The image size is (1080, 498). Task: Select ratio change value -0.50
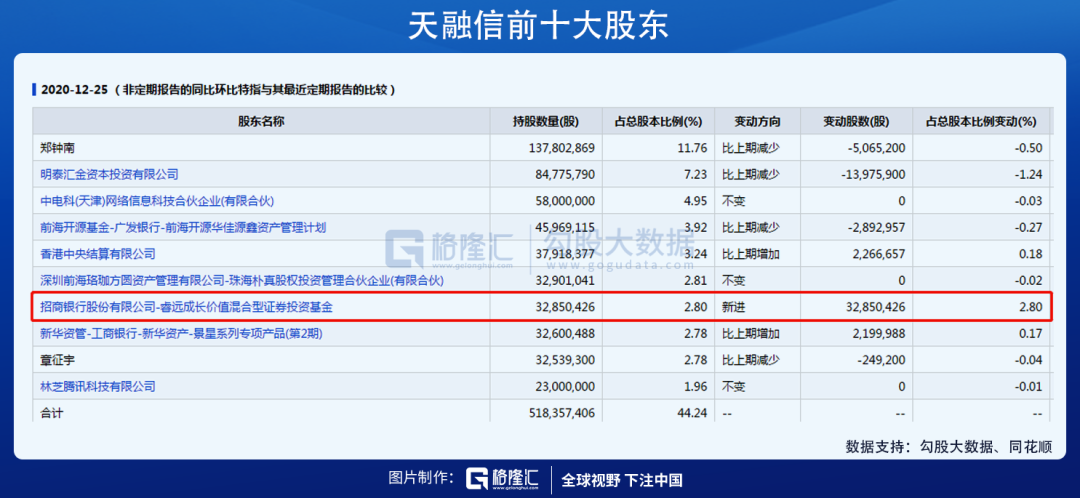click(x=1029, y=148)
